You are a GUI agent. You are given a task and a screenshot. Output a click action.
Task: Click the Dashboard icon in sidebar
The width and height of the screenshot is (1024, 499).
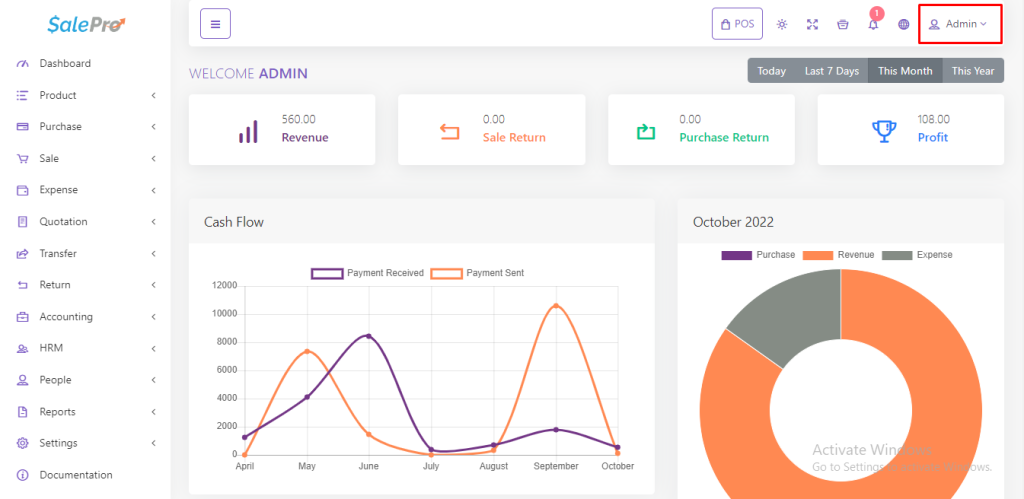(23, 64)
